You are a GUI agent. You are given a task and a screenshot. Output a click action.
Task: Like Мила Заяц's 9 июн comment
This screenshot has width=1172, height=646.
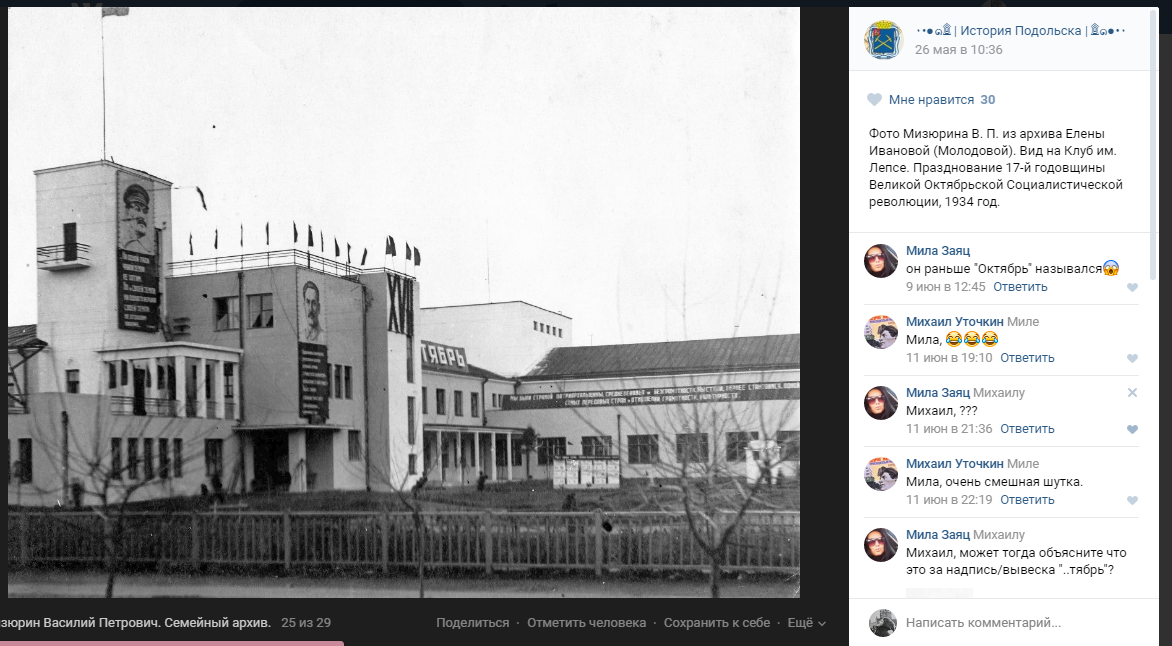click(1132, 287)
